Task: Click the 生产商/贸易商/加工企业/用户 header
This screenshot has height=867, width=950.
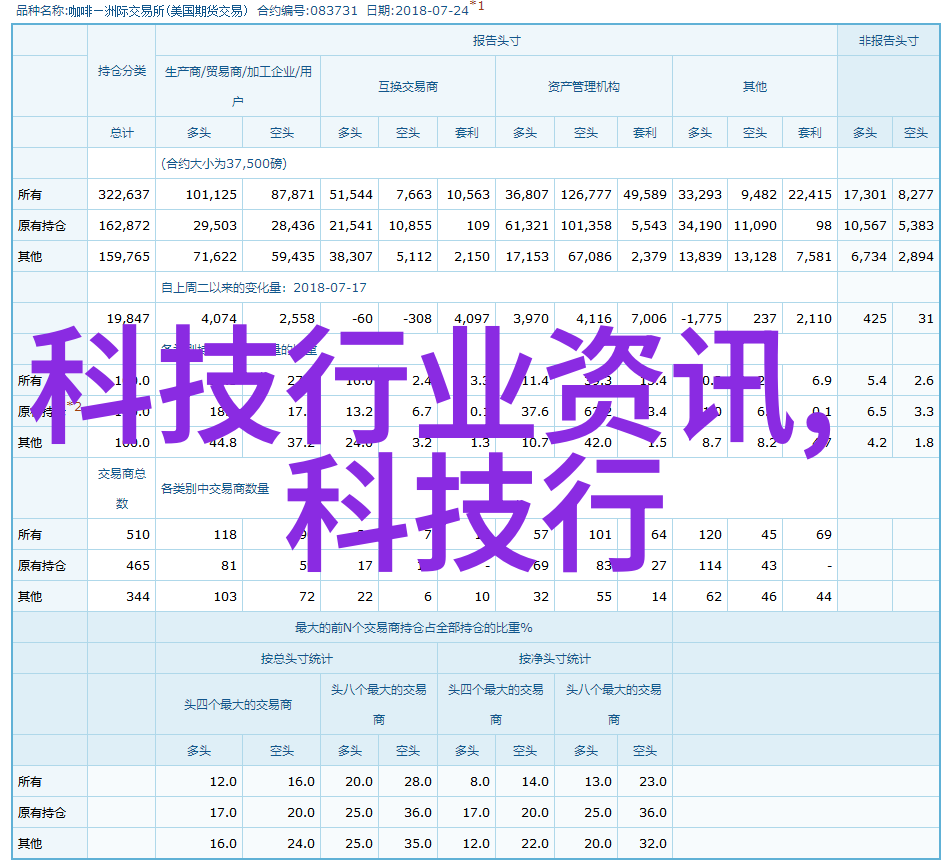Action: point(238,86)
